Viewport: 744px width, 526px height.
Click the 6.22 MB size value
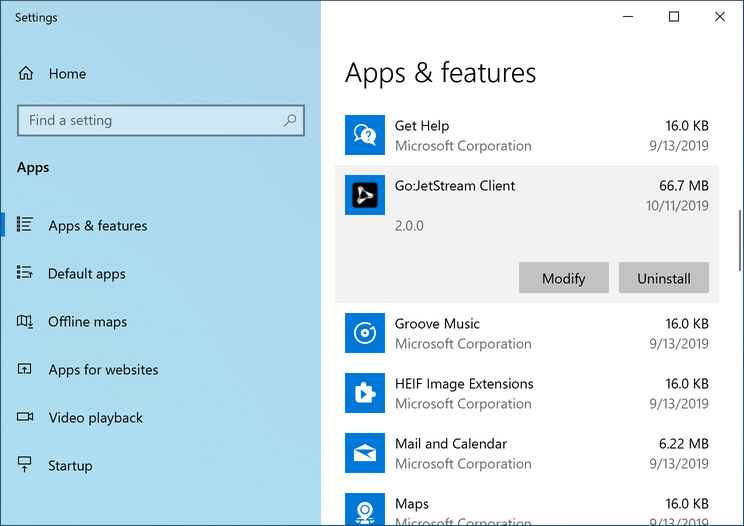[684, 443]
